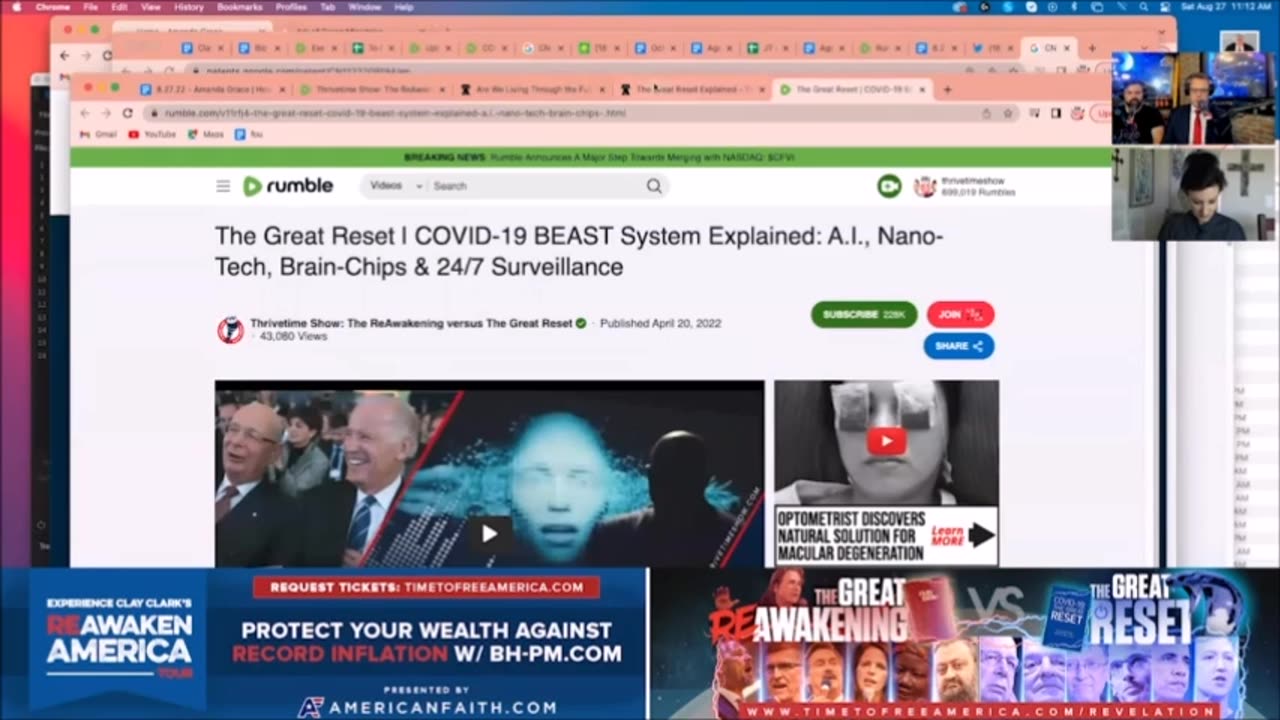Image resolution: width=1280 pixels, height=720 pixels.
Task: Switch to Thrivetime Show tab
Action: pos(371,89)
